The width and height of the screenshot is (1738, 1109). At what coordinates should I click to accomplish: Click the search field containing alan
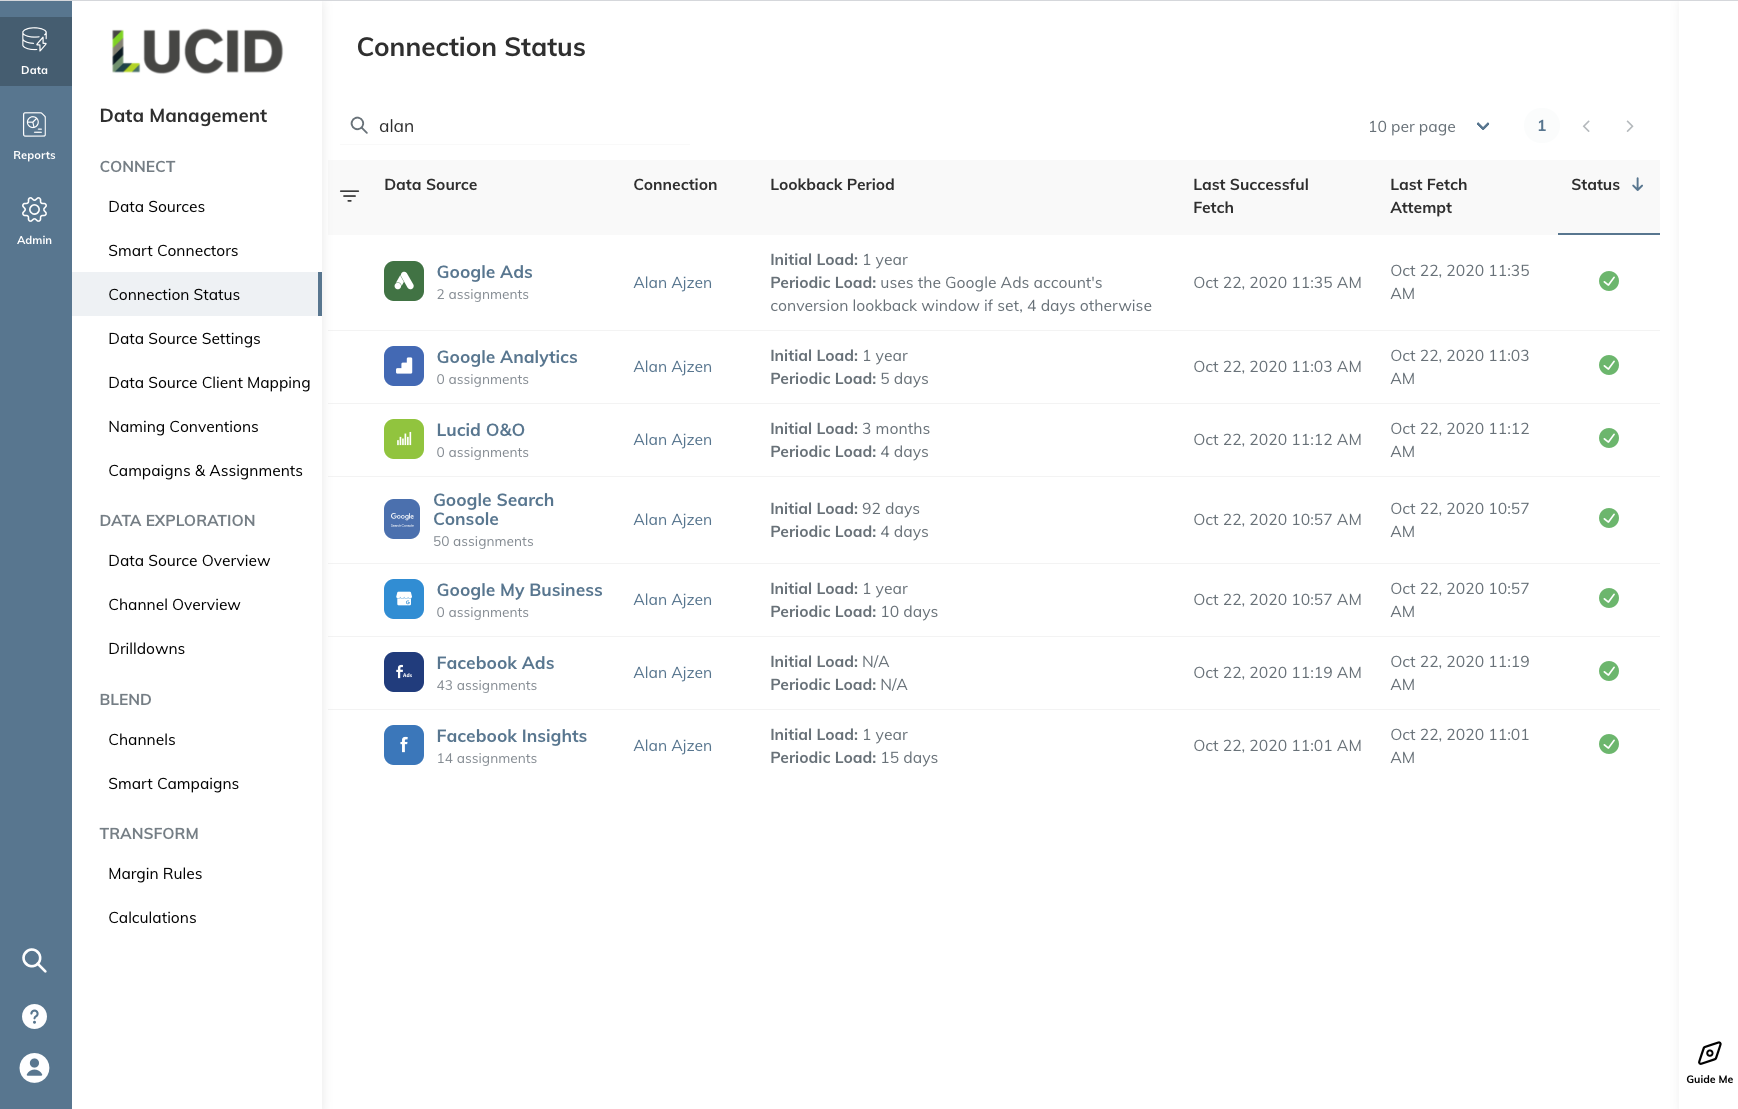click(516, 126)
